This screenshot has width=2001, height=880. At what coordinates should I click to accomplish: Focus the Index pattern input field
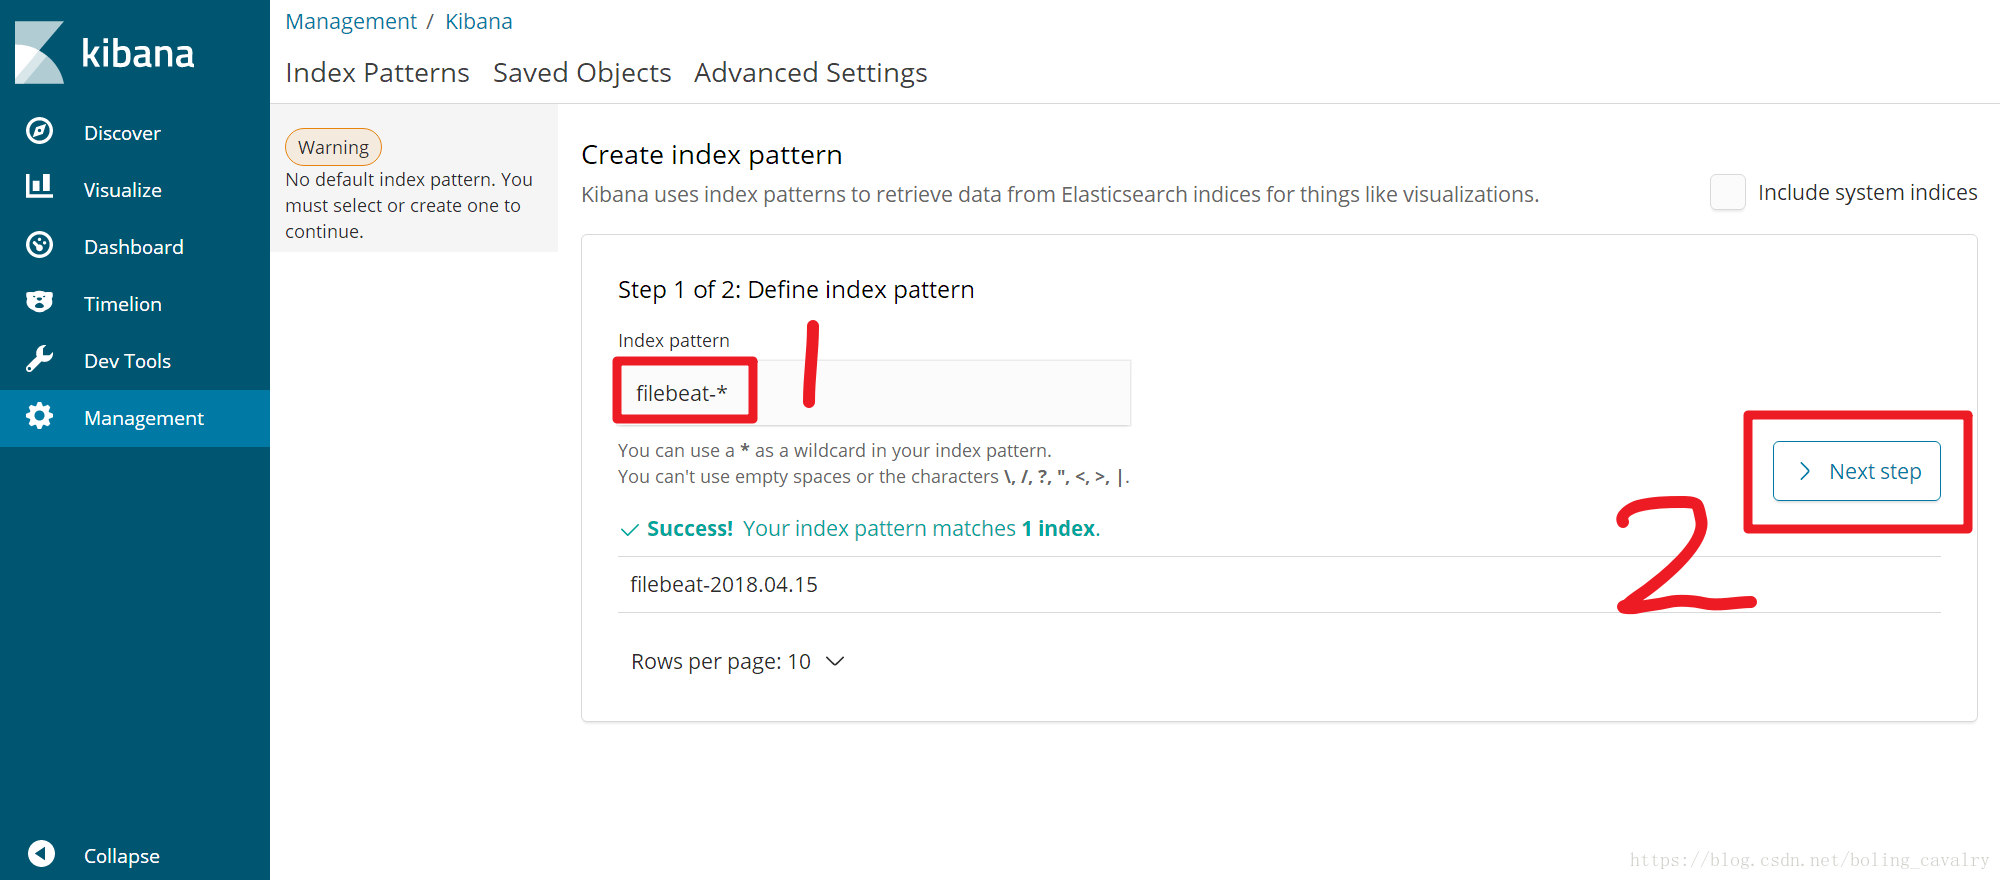tap(874, 393)
